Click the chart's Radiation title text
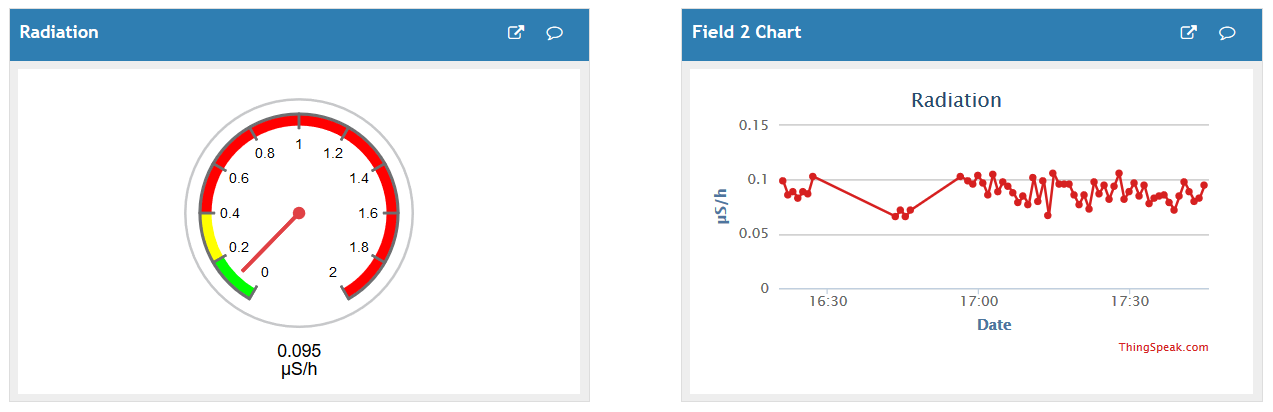The height and width of the screenshot is (412, 1273). point(956,100)
